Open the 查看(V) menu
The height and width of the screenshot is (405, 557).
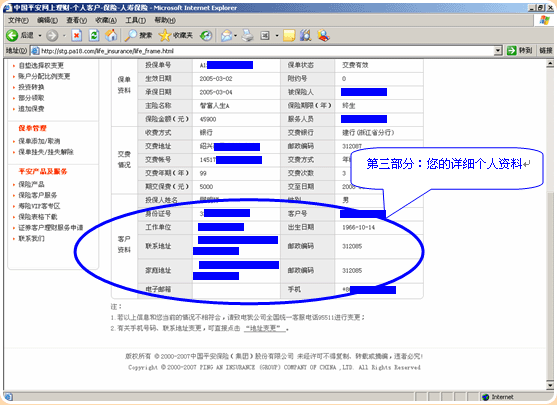[x=76, y=20]
